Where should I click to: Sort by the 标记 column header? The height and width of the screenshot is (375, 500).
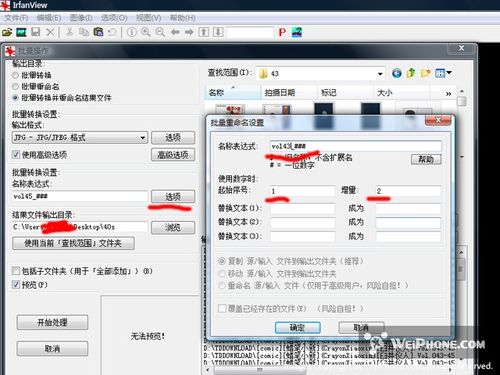tap(345, 92)
